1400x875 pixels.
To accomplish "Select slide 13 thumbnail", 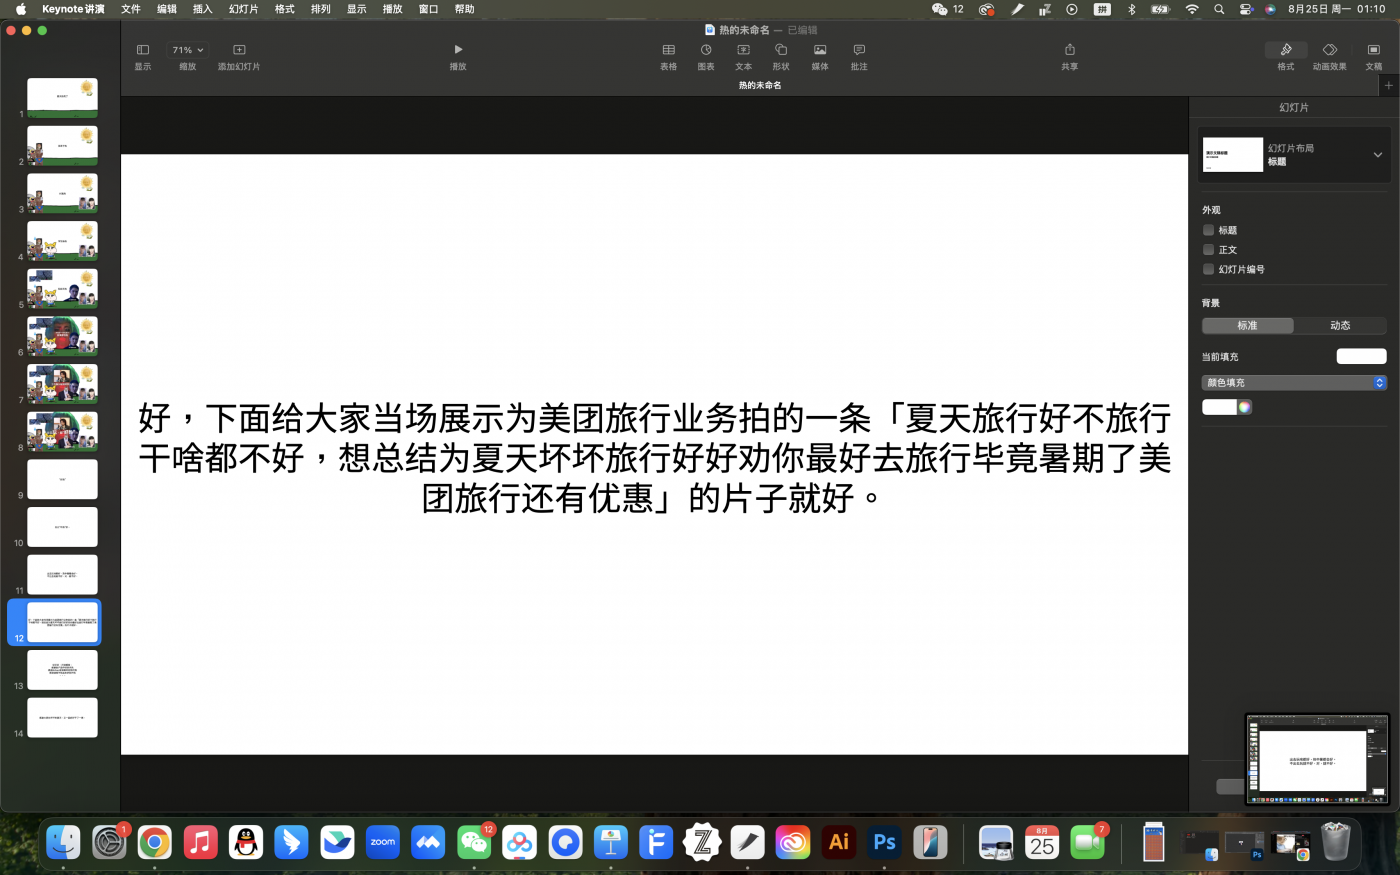I will tap(62, 670).
